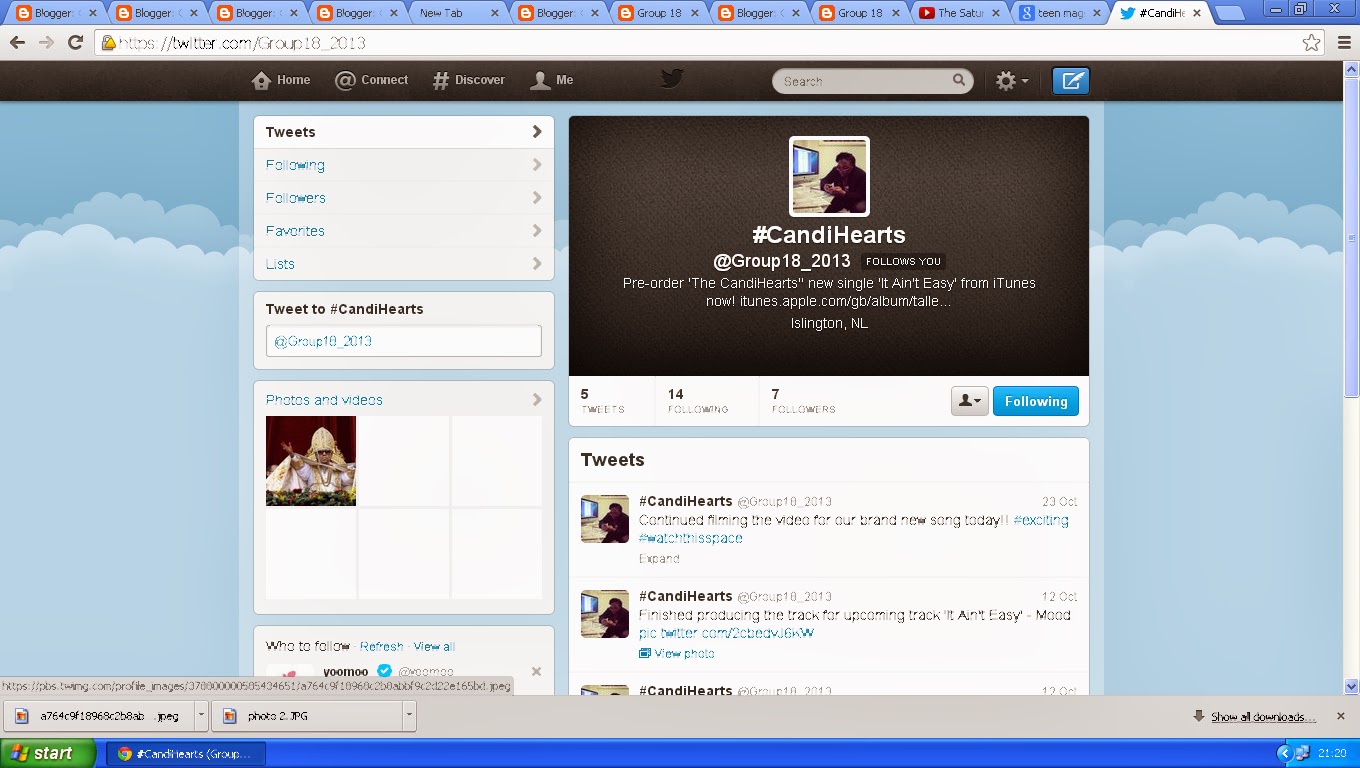This screenshot has width=1360, height=768.
Task: Click Tweet to #CandiHearts input box
Action: pyautogui.click(x=404, y=341)
